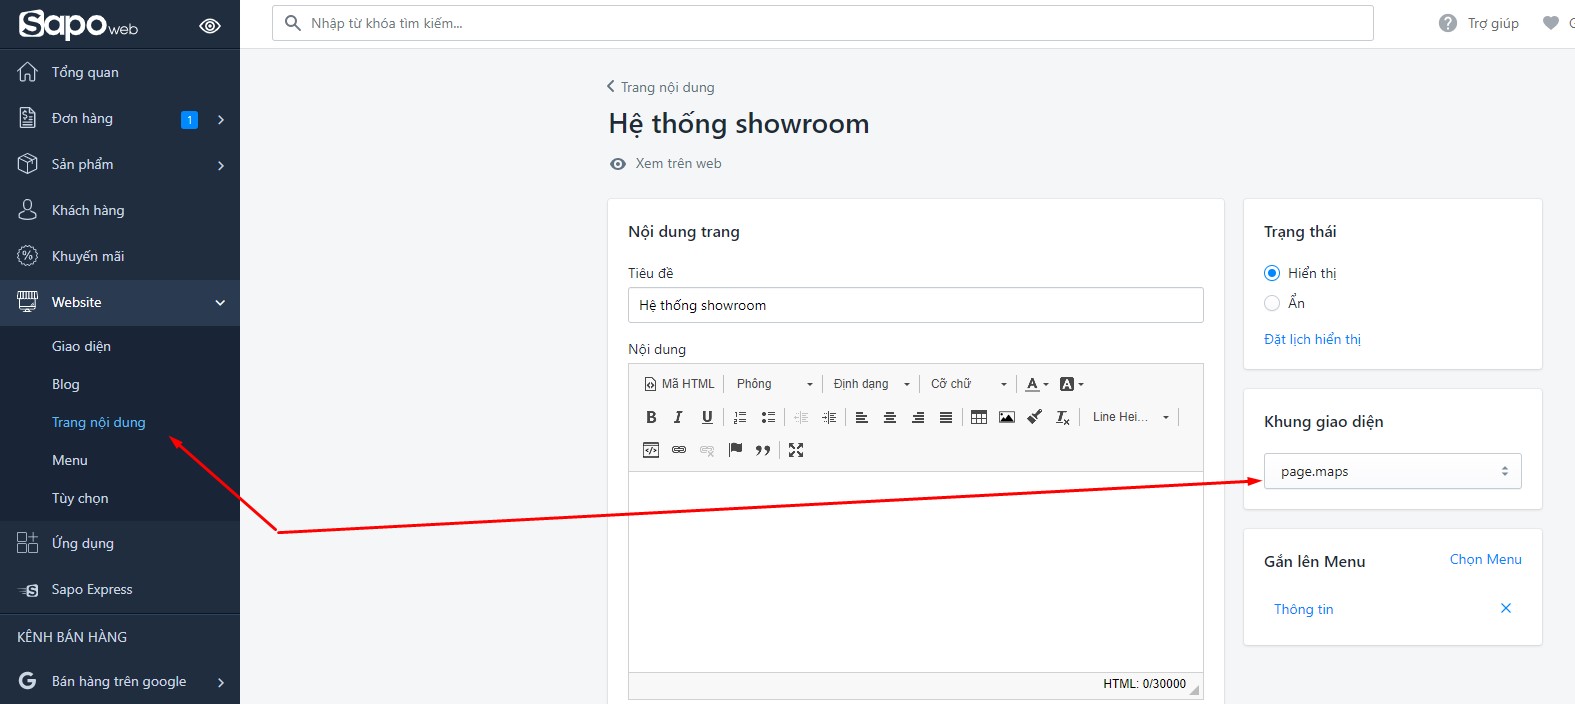This screenshot has width=1575, height=704.
Task: Align text right
Action: tap(918, 417)
